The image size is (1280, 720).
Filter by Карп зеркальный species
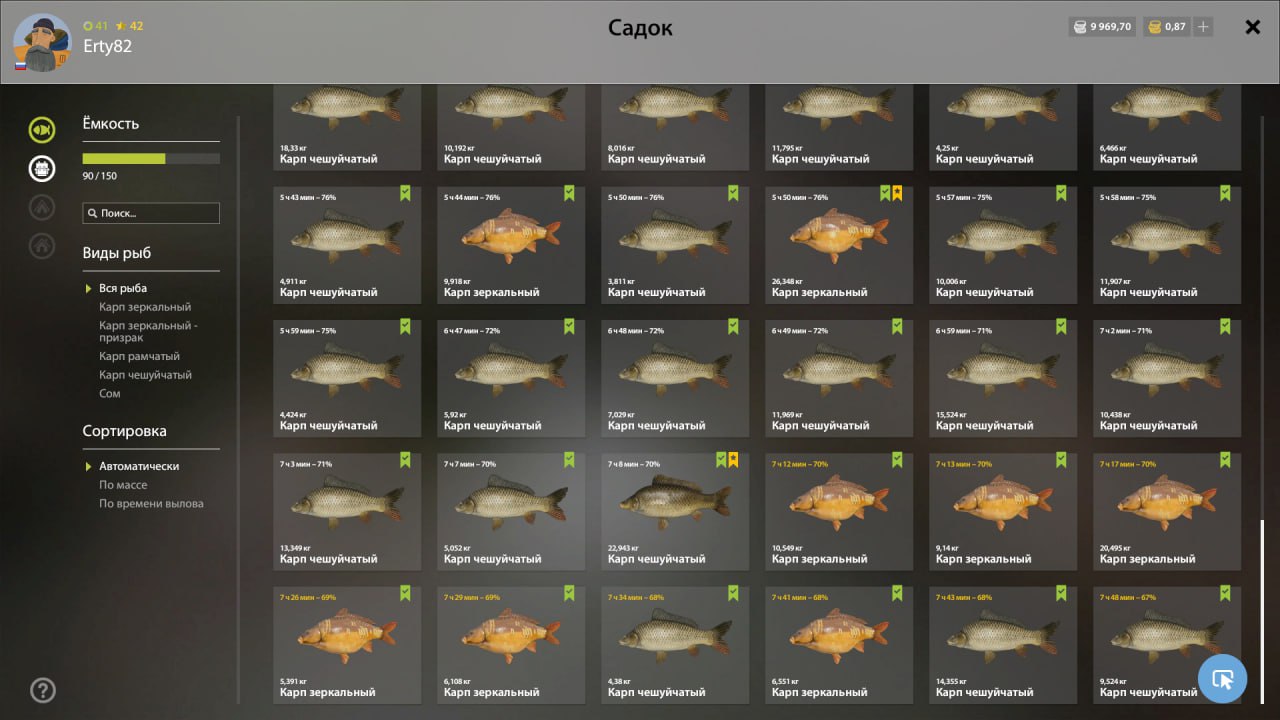click(145, 307)
